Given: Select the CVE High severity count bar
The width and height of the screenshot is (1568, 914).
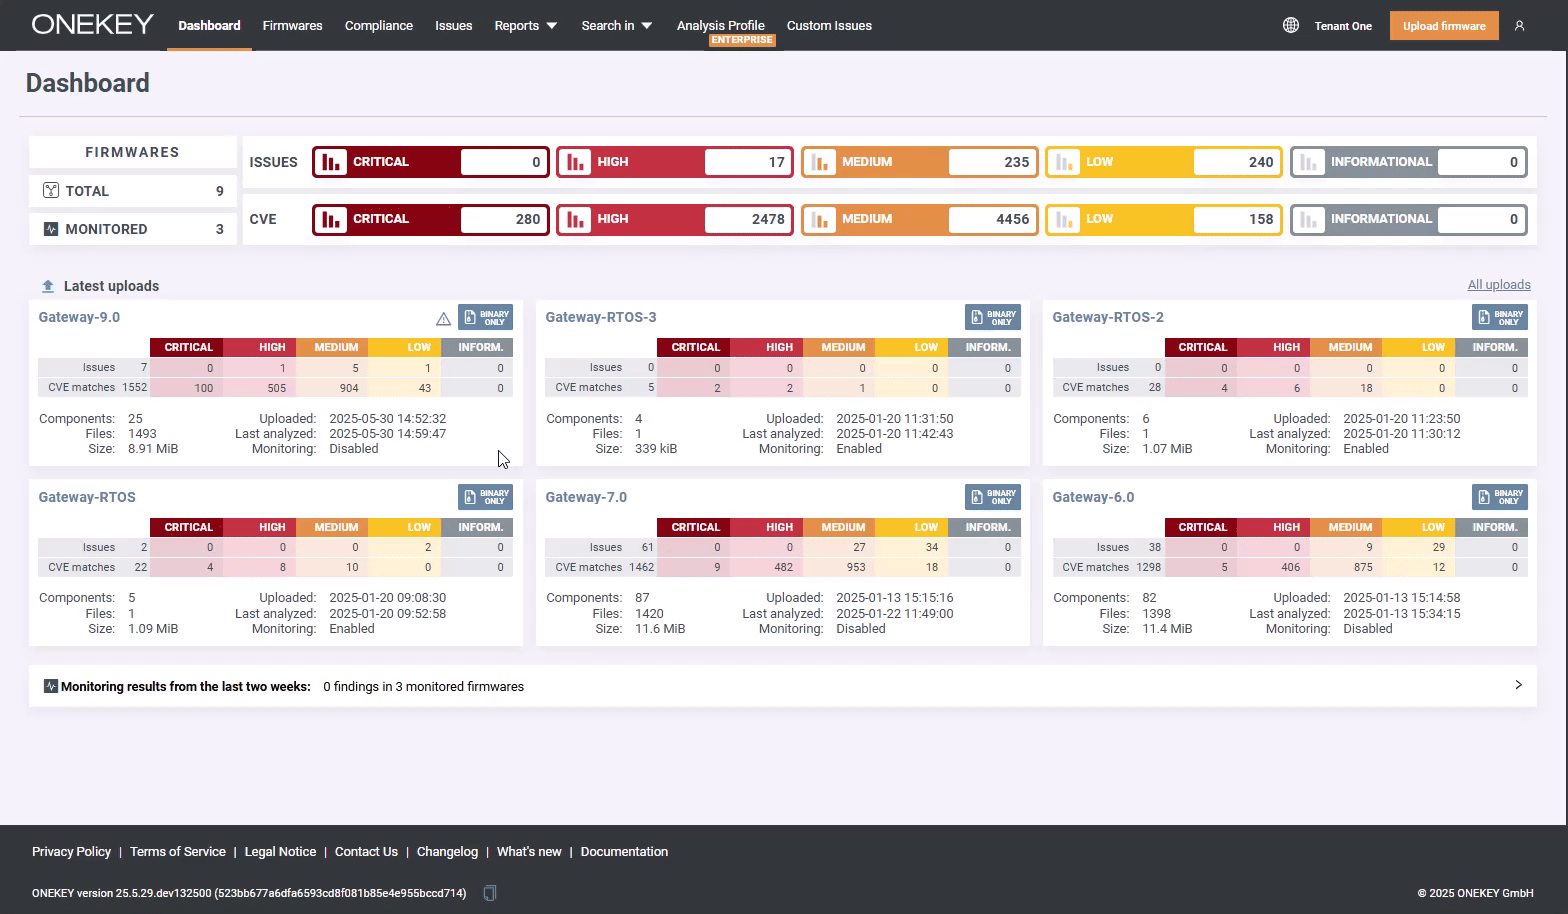Looking at the screenshot, I should coord(674,219).
